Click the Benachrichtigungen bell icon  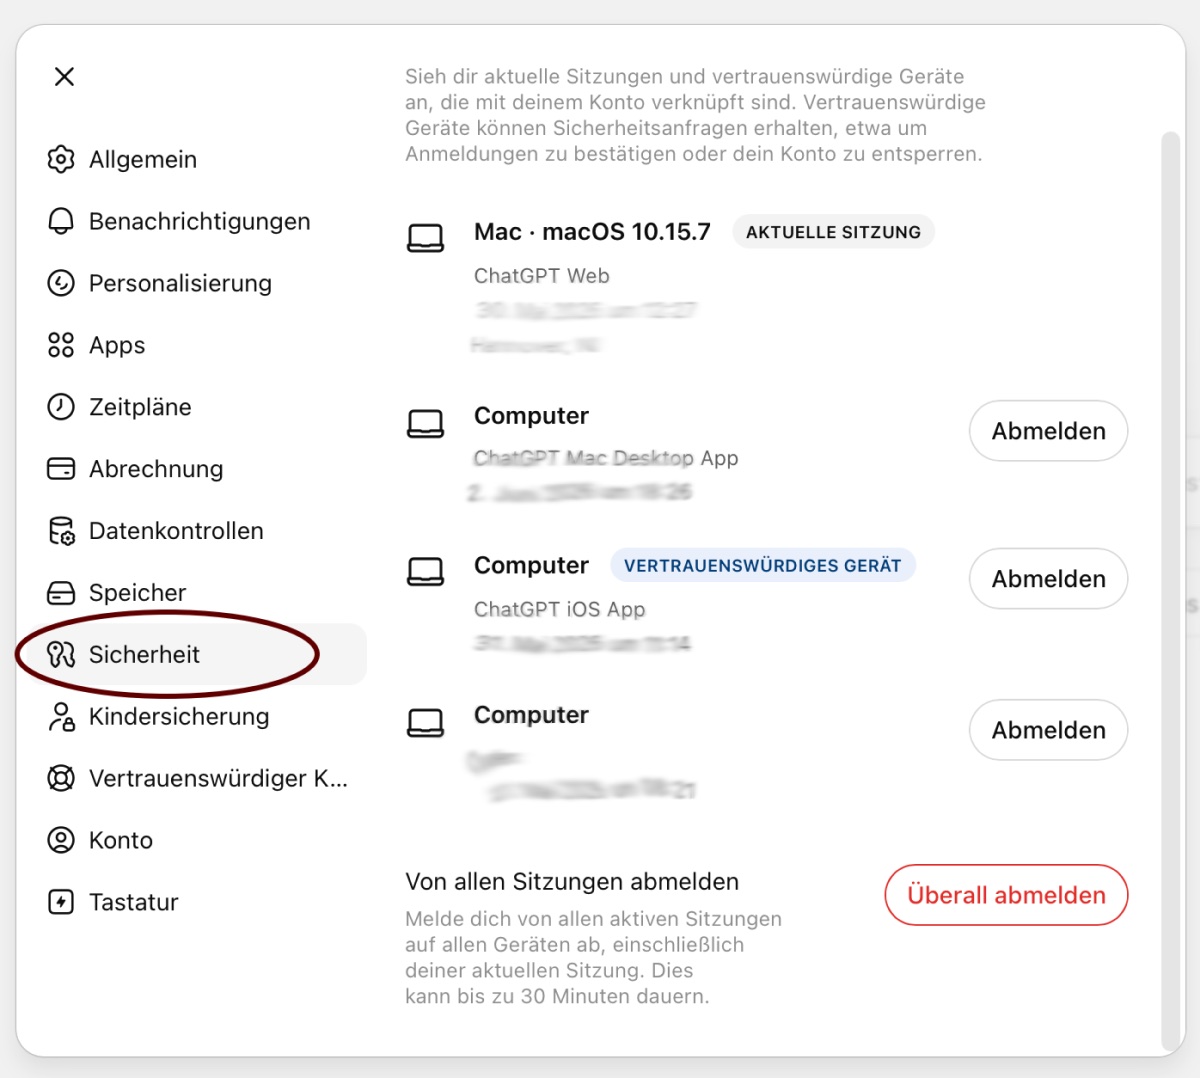point(61,221)
